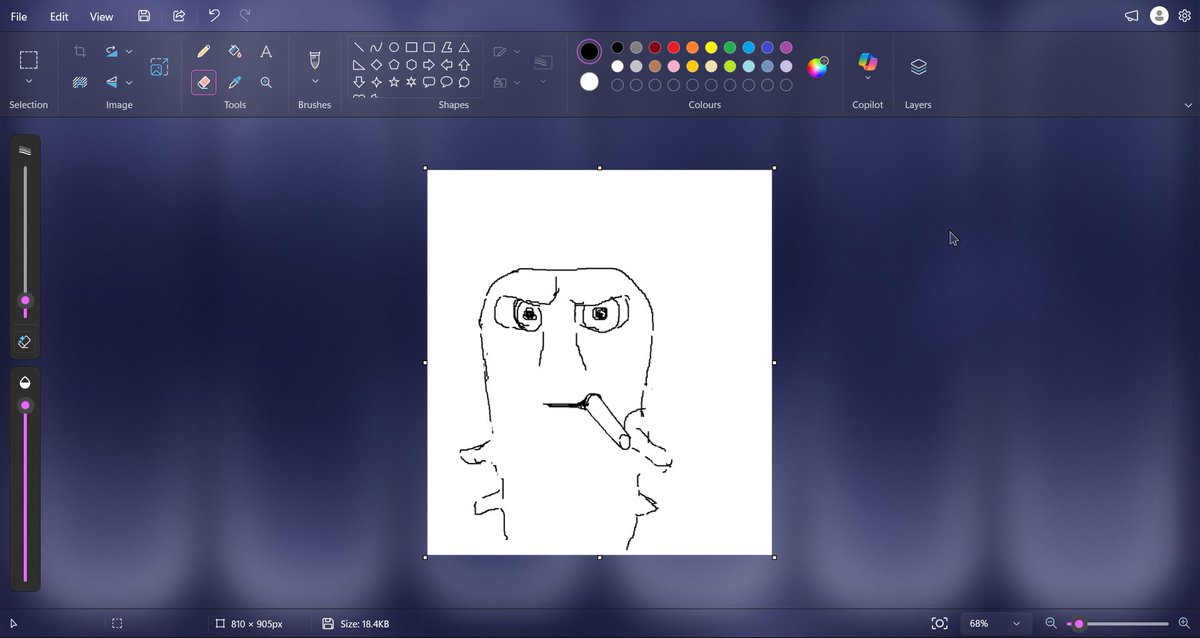Image resolution: width=1200 pixels, height=638 pixels.
Task: Select the Magnifier tool
Action: pos(266,82)
